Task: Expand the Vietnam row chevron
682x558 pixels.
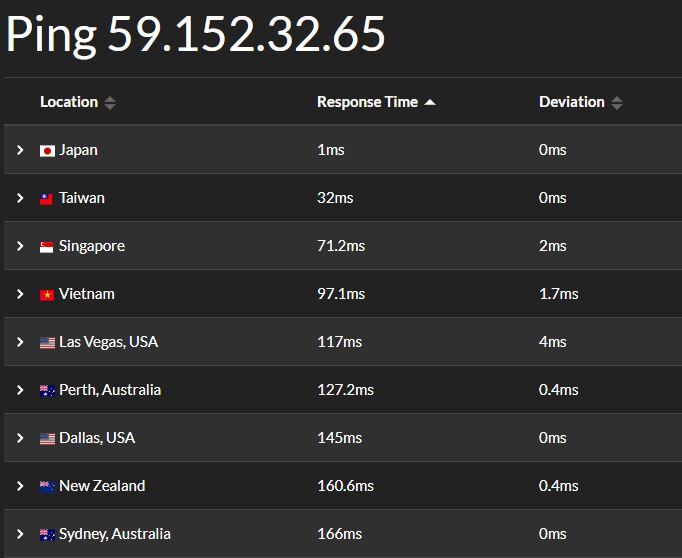Action: (x=20, y=294)
